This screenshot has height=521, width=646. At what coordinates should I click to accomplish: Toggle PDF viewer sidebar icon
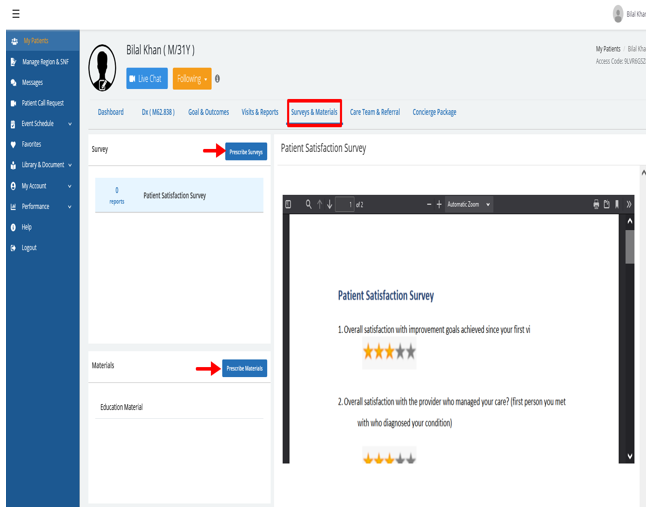(x=288, y=204)
